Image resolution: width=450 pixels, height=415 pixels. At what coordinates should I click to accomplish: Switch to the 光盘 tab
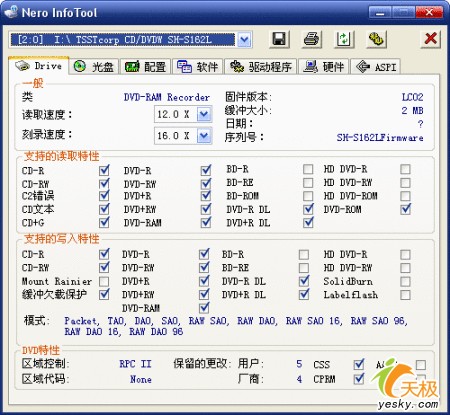pyautogui.click(x=94, y=67)
